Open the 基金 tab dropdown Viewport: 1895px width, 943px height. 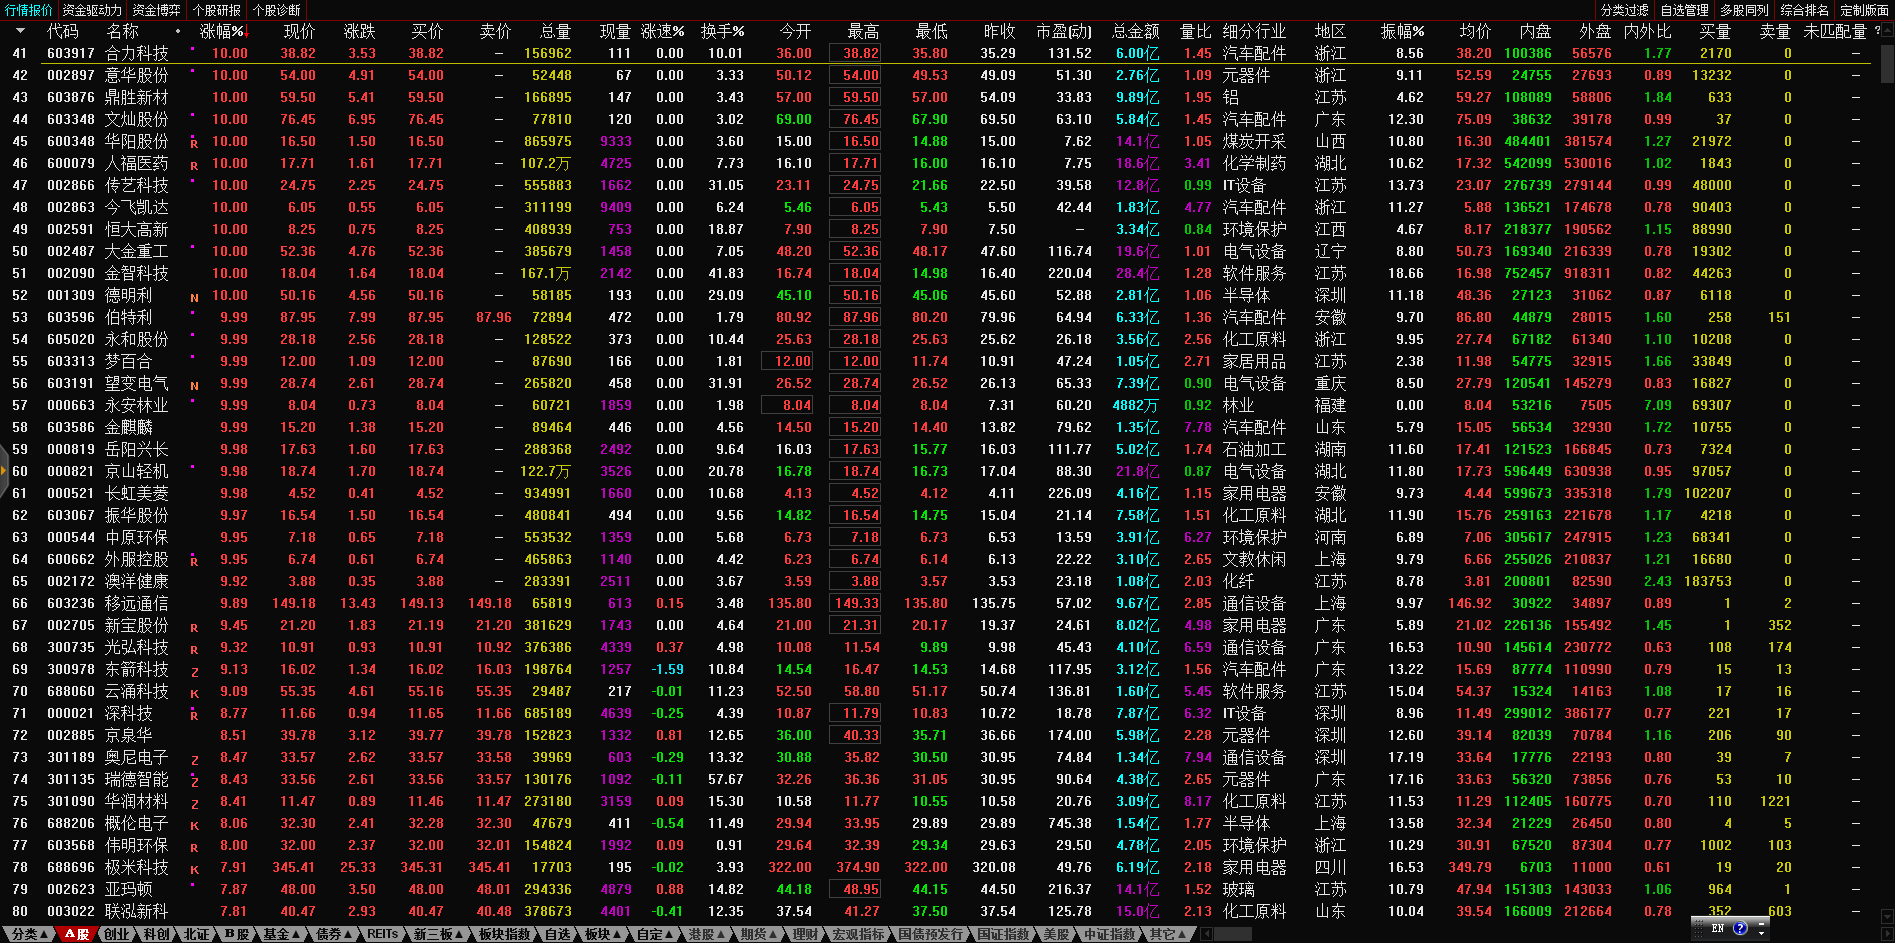point(281,934)
